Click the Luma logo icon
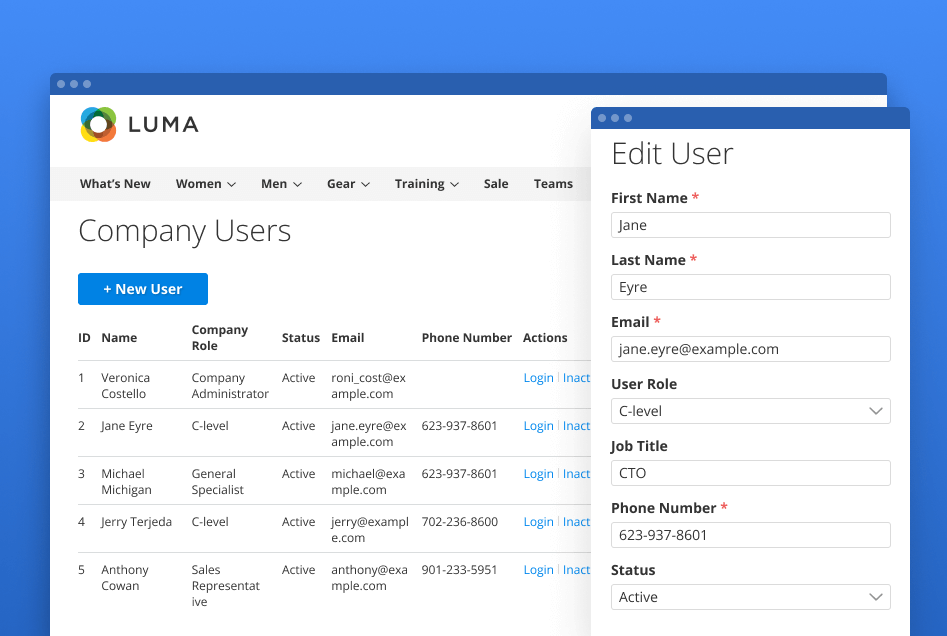947x636 pixels. tap(96, 125)
